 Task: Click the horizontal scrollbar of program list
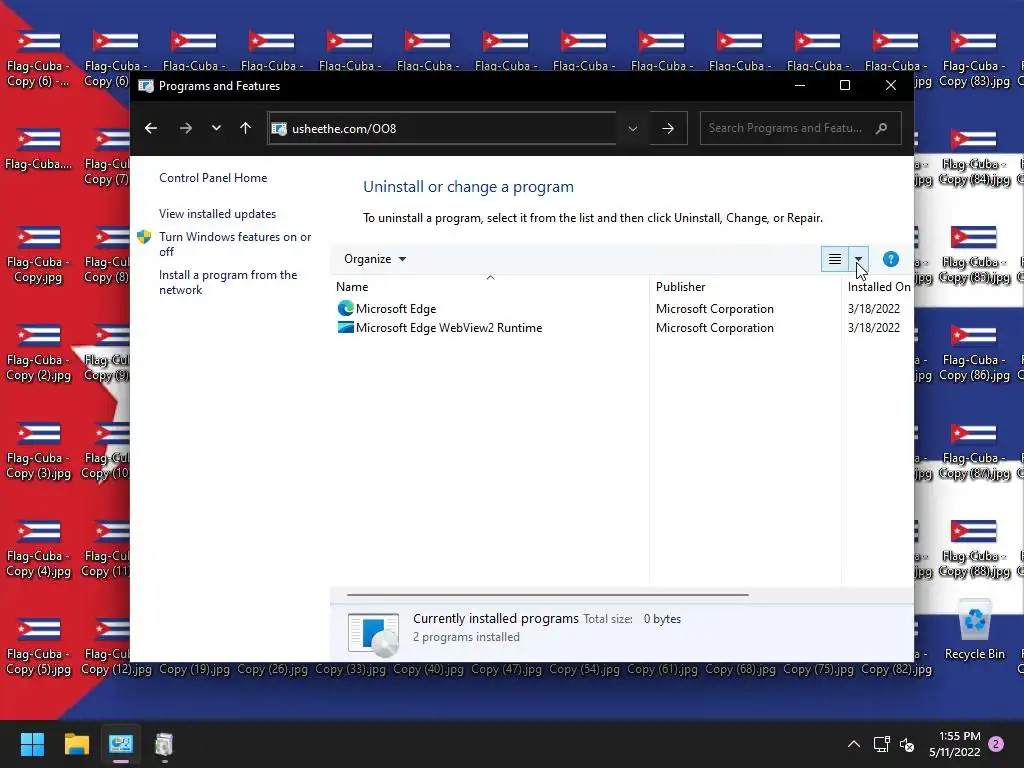[x=547, y=595]
